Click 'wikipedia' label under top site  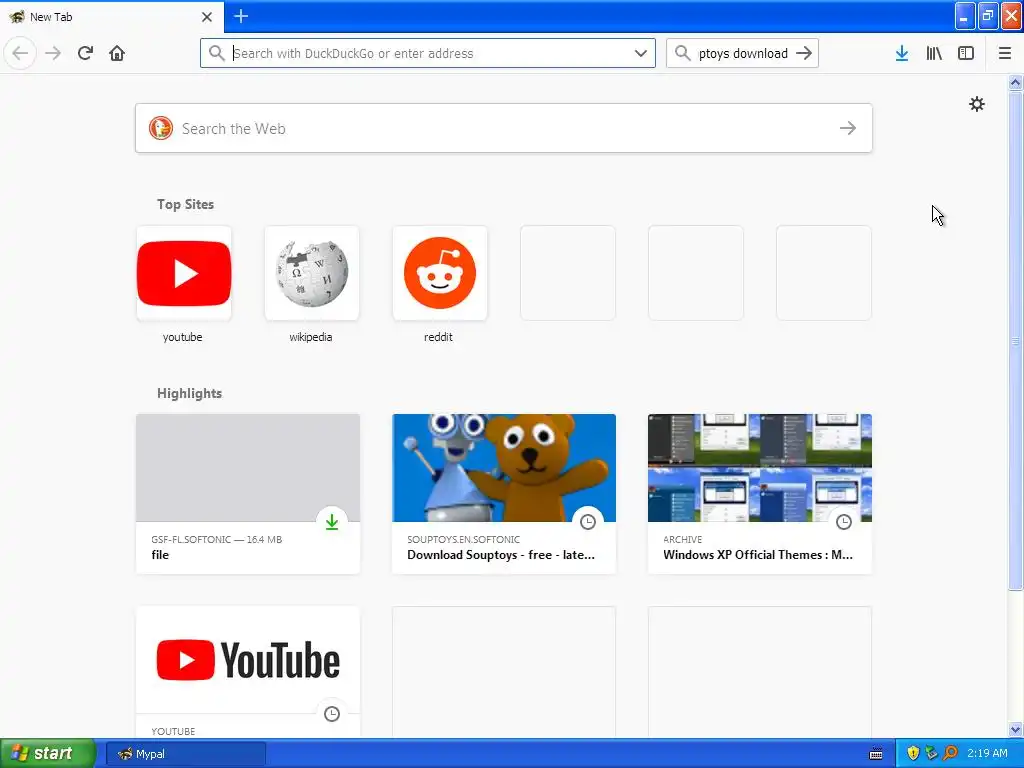(310, 337)
